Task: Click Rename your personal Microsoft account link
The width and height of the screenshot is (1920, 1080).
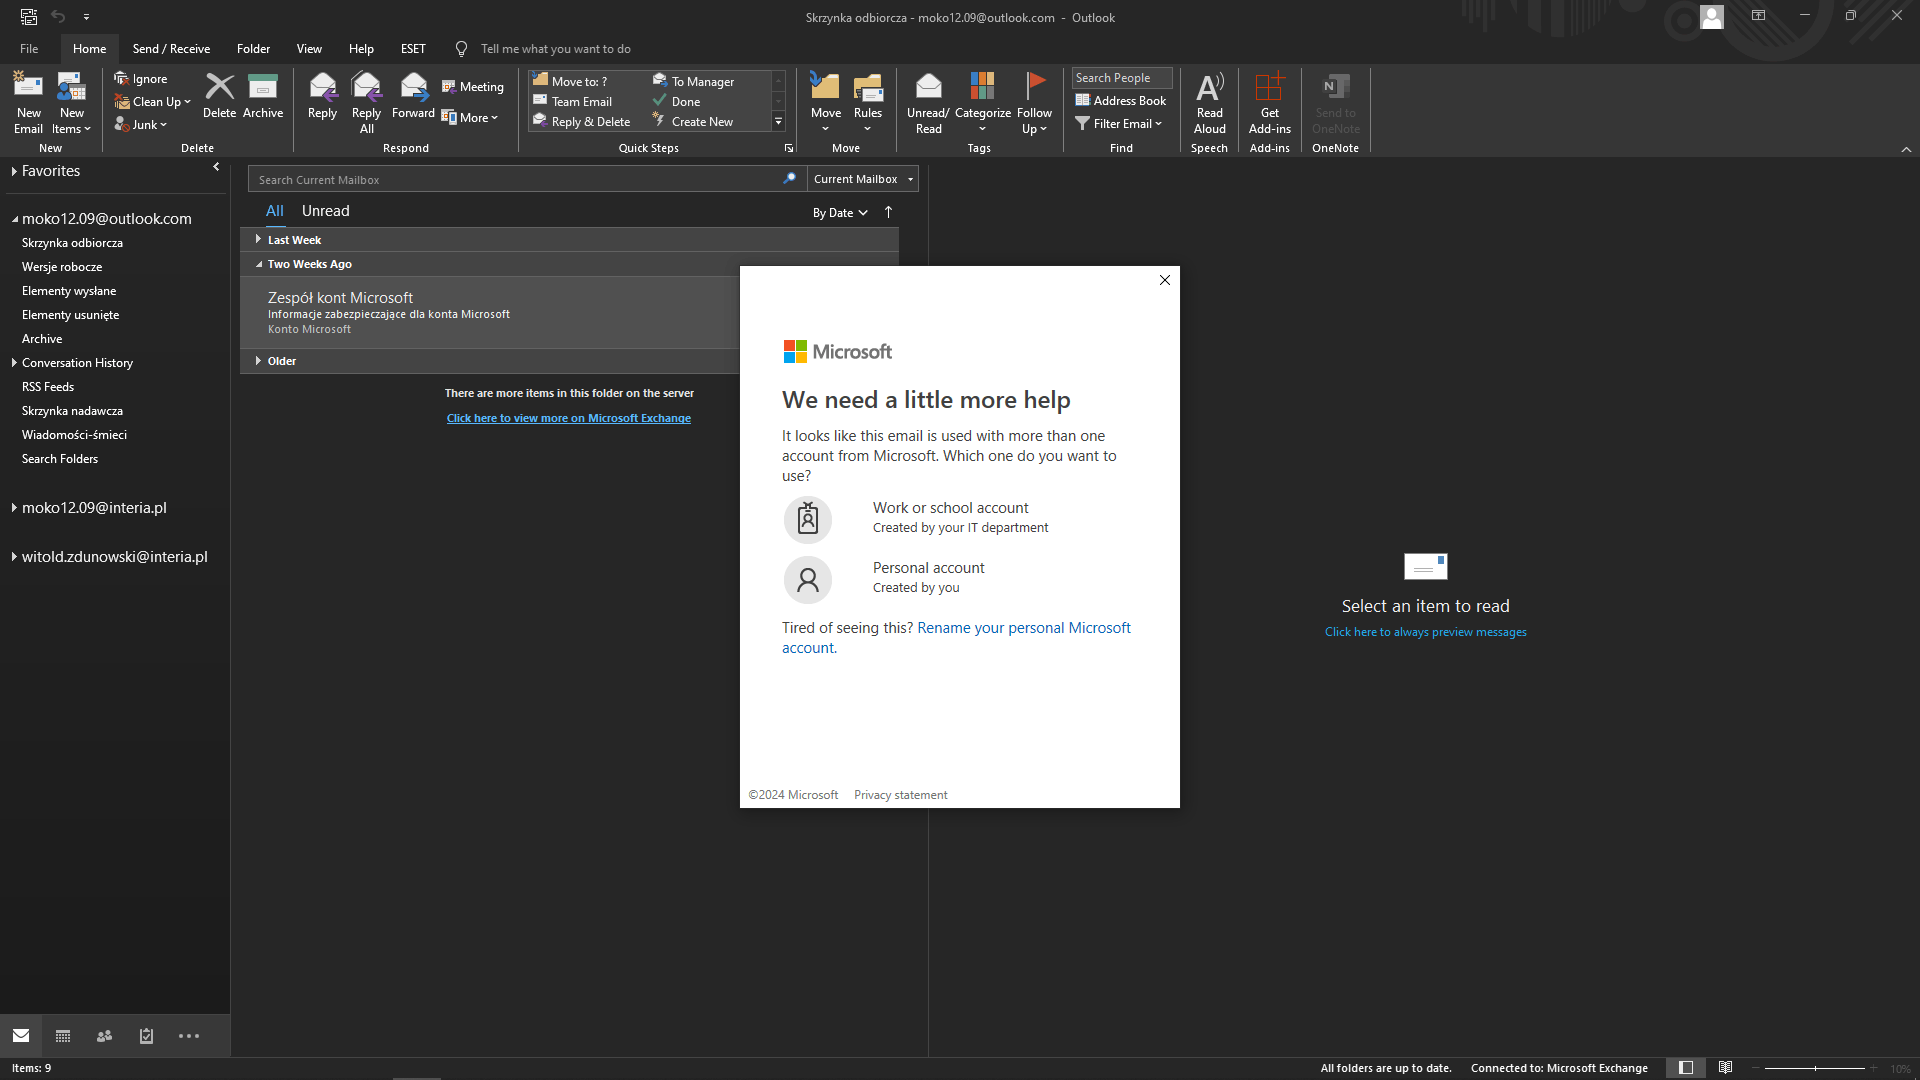Action: point(1024,628)
